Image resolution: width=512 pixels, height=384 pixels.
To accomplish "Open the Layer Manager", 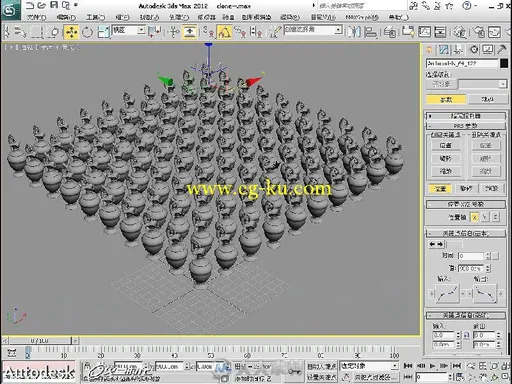I will tap(390, 32).
